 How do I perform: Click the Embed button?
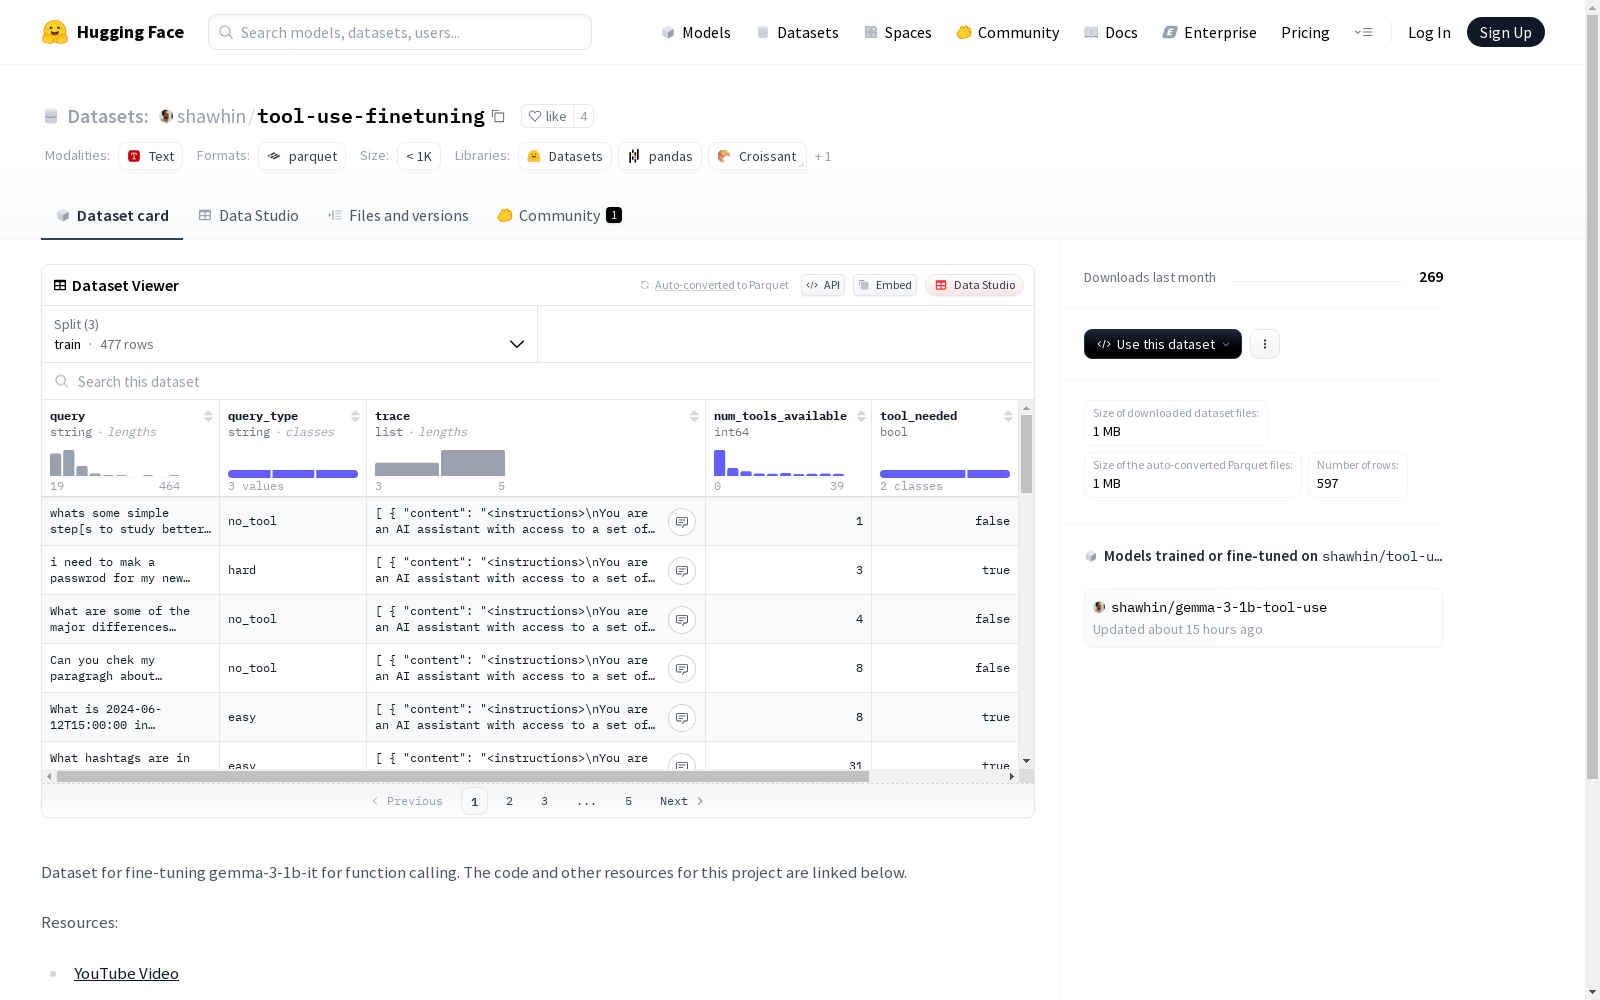[885, 285]
